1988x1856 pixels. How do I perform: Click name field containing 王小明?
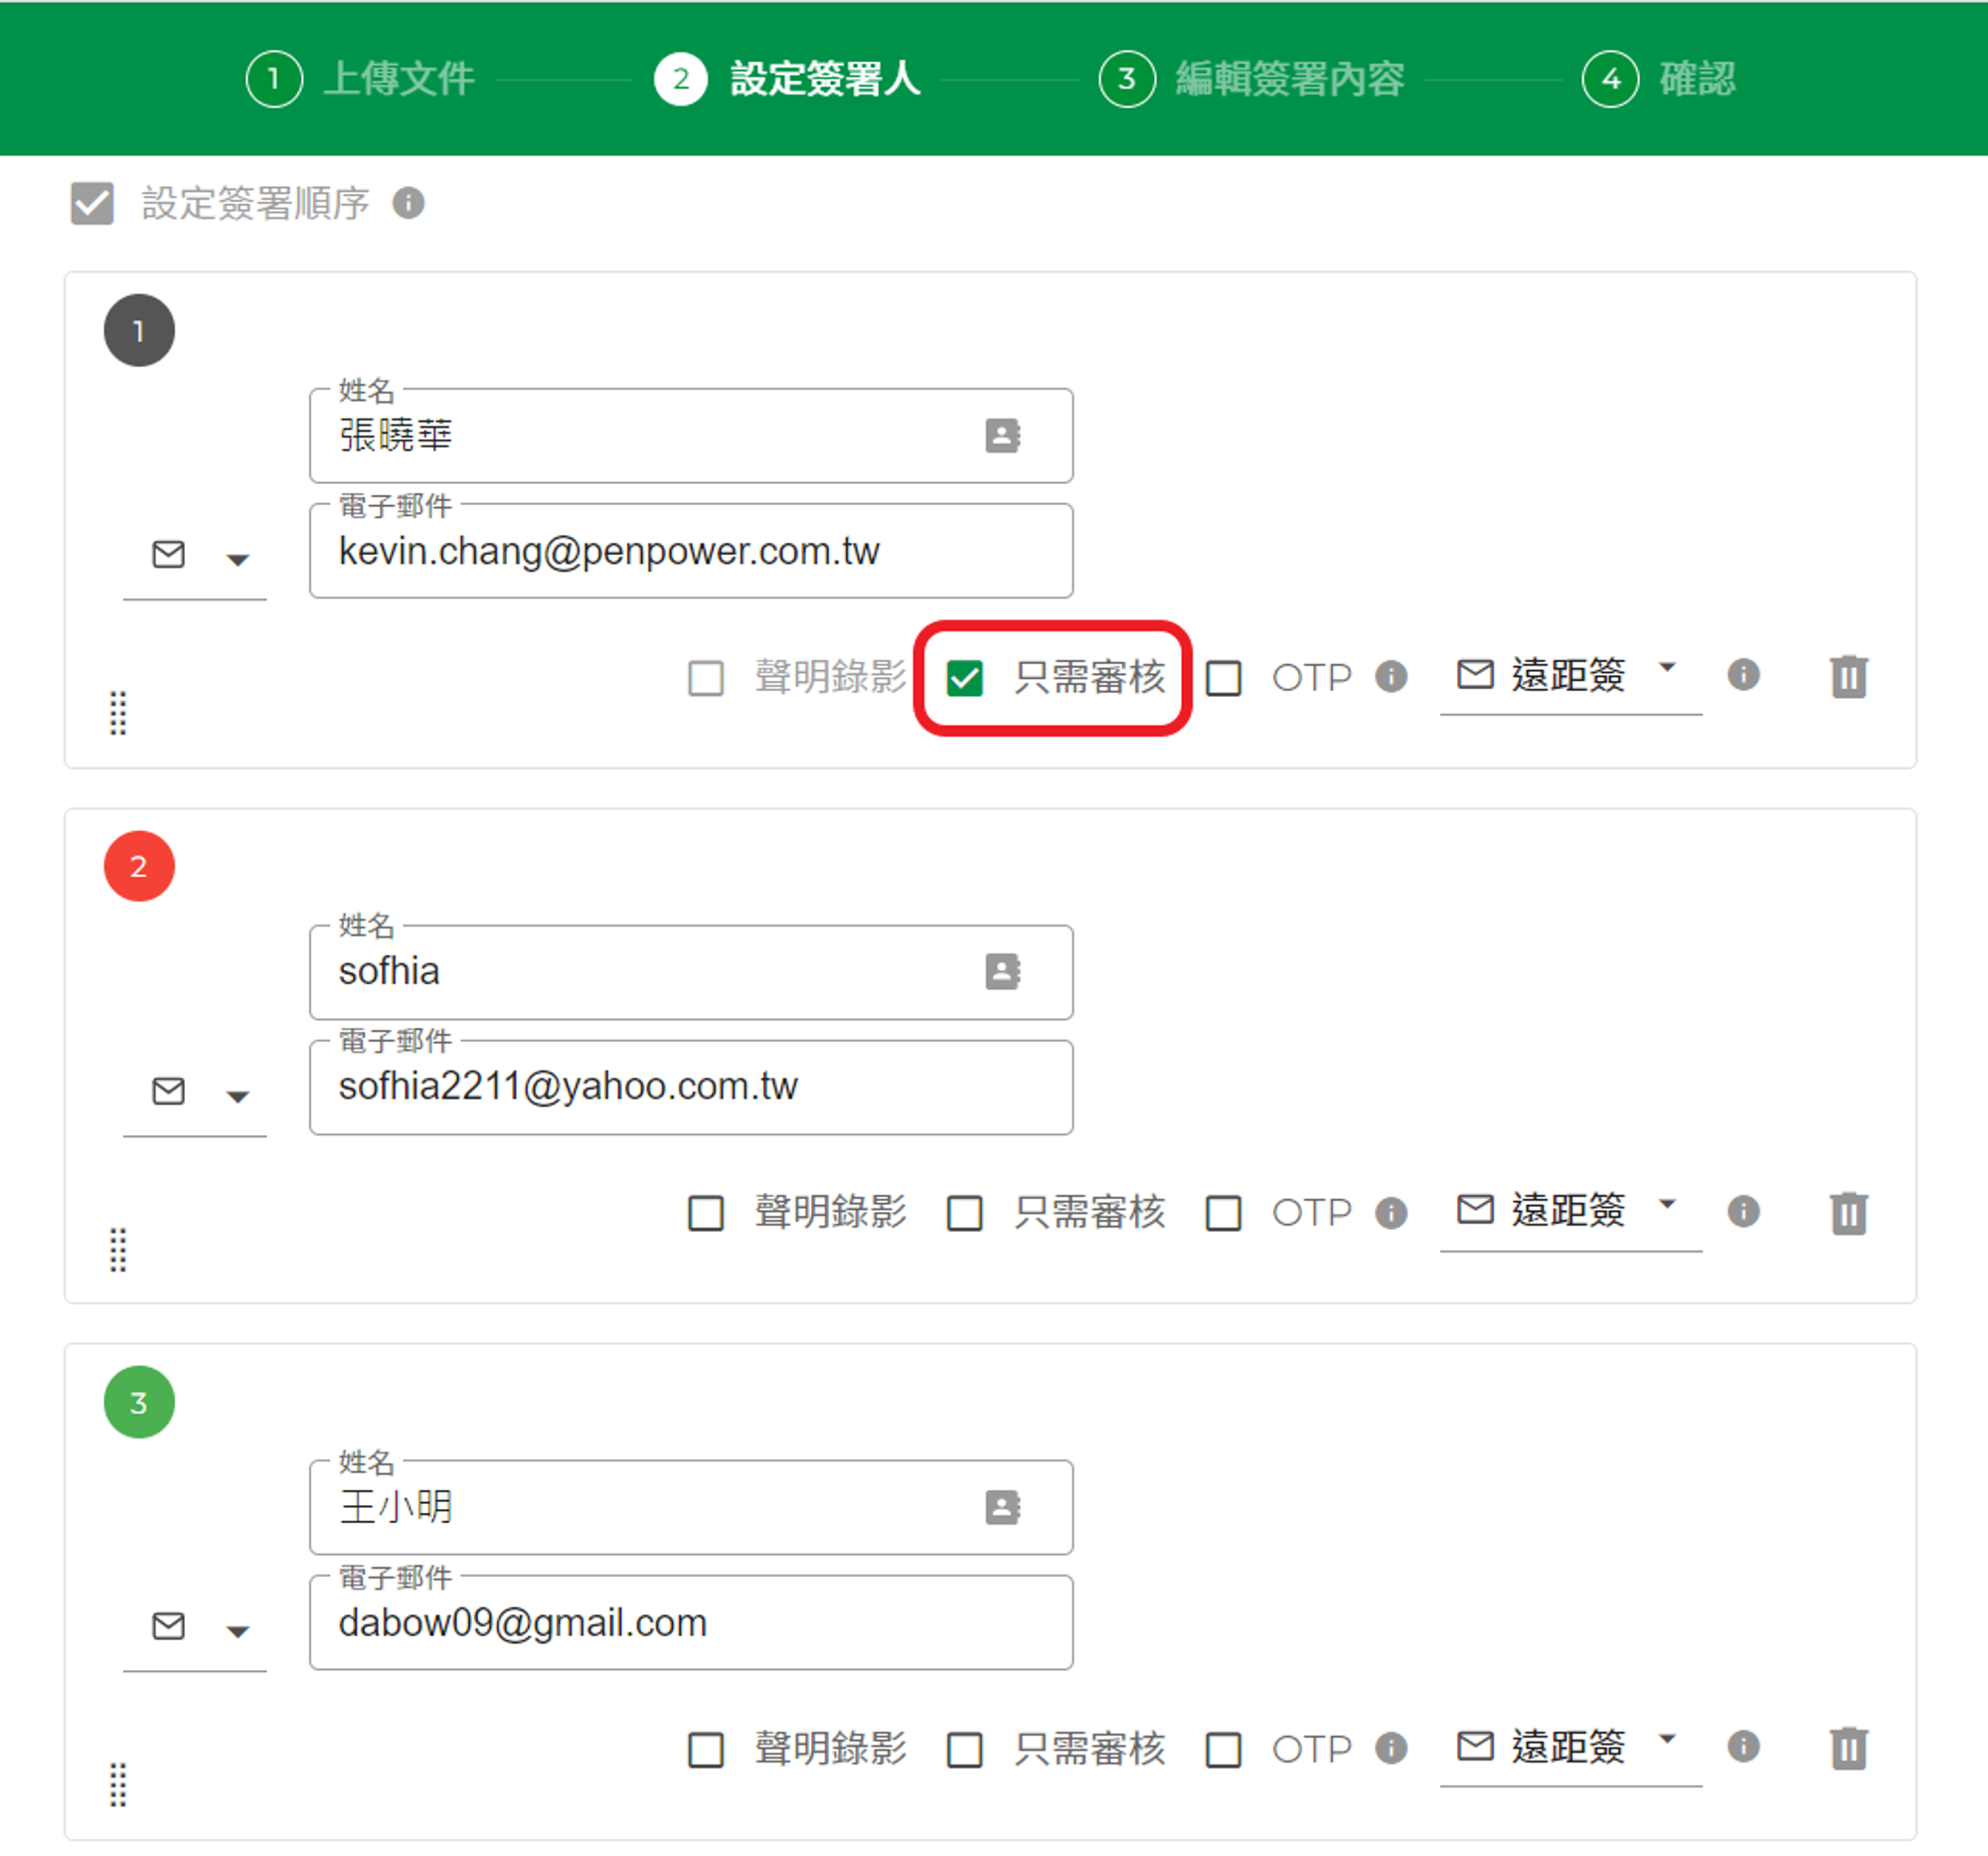pos(691,1507)
